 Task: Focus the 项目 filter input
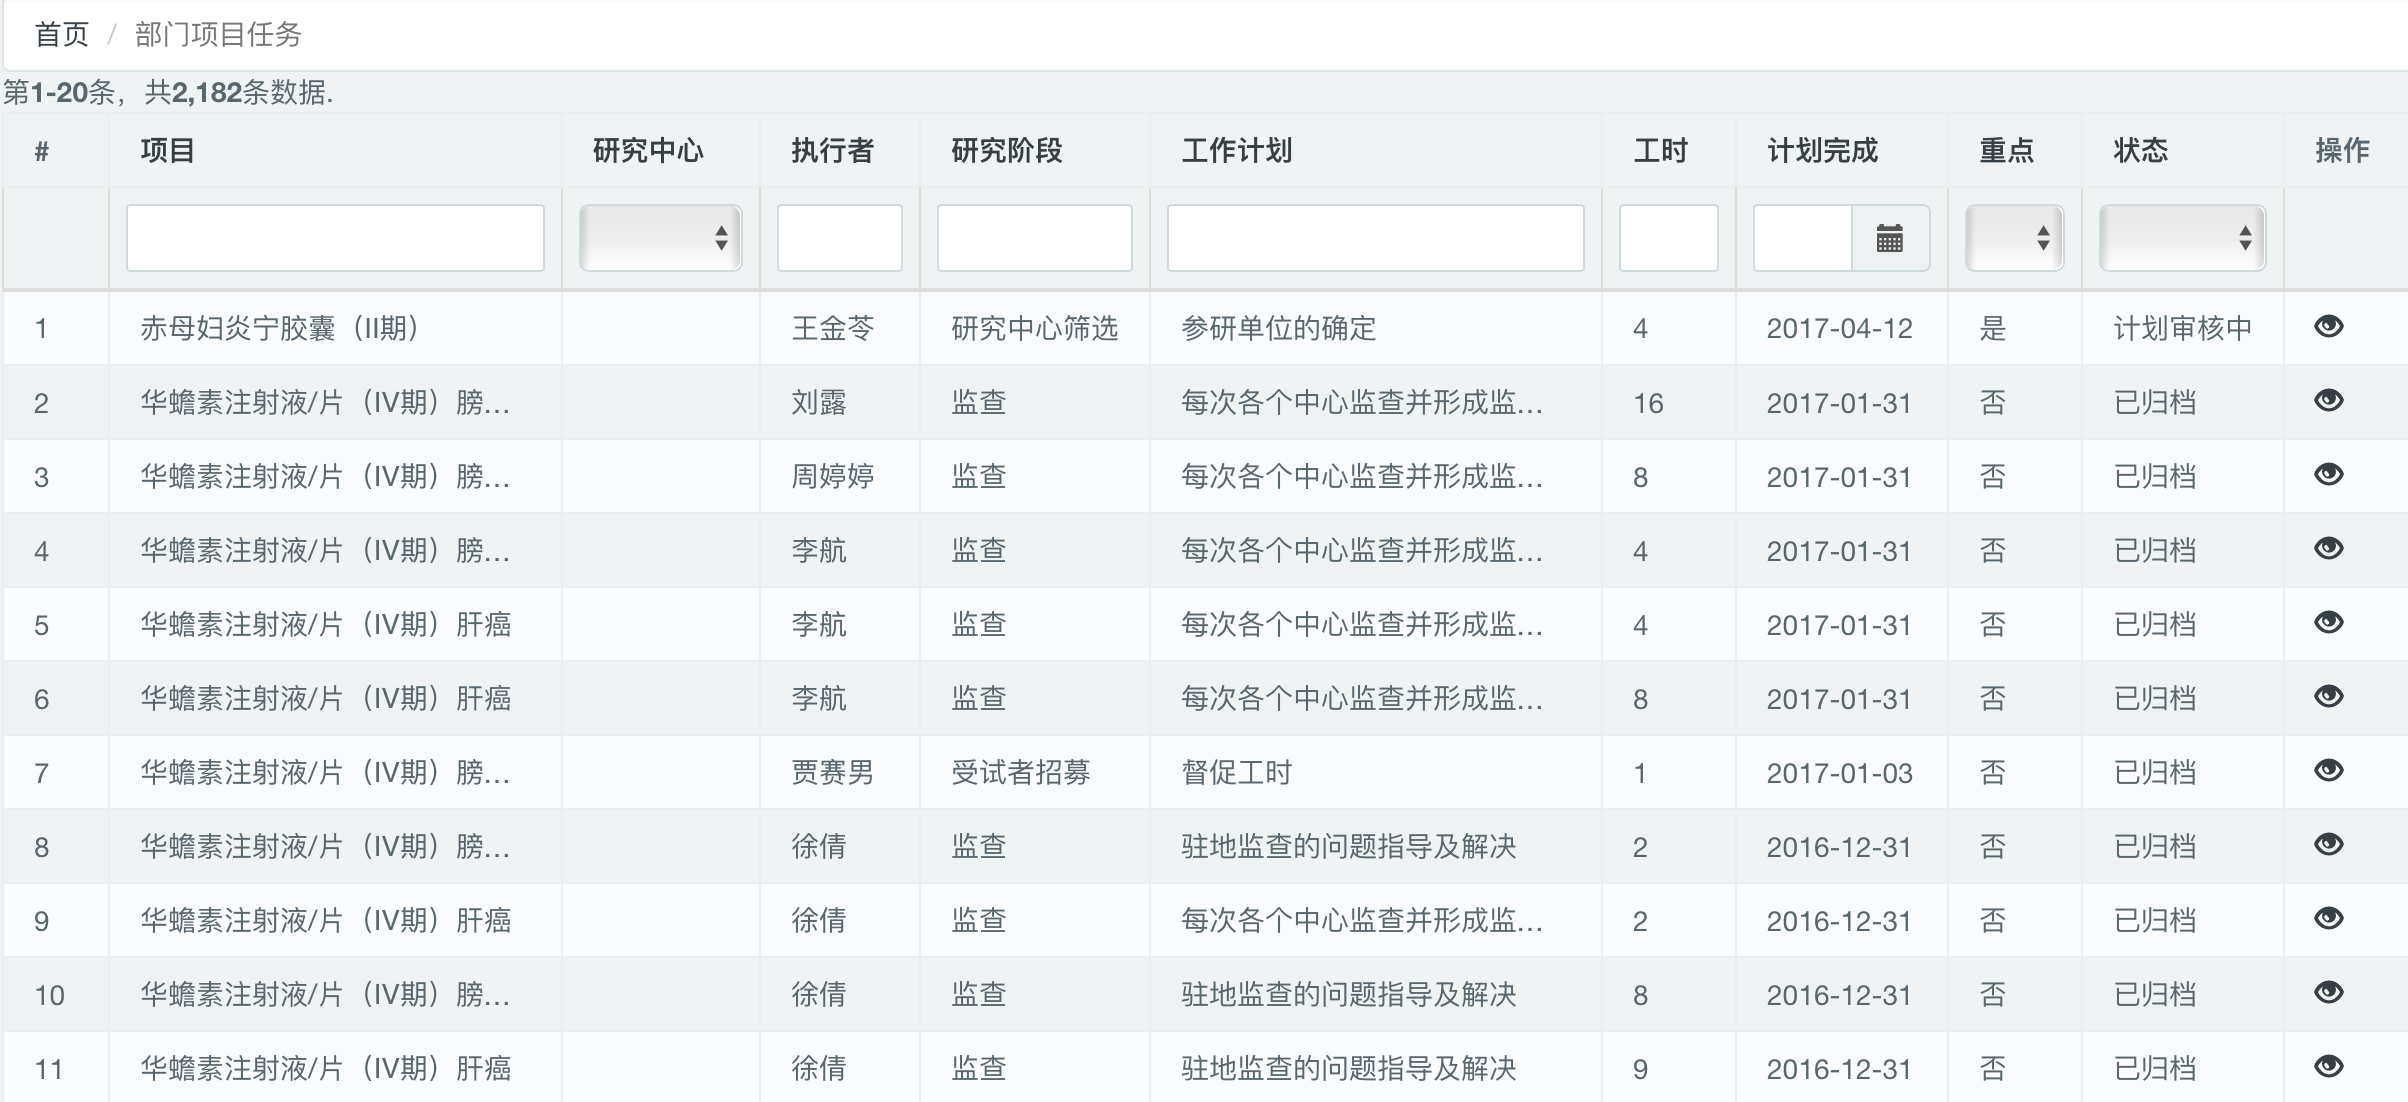click(335, 238)
